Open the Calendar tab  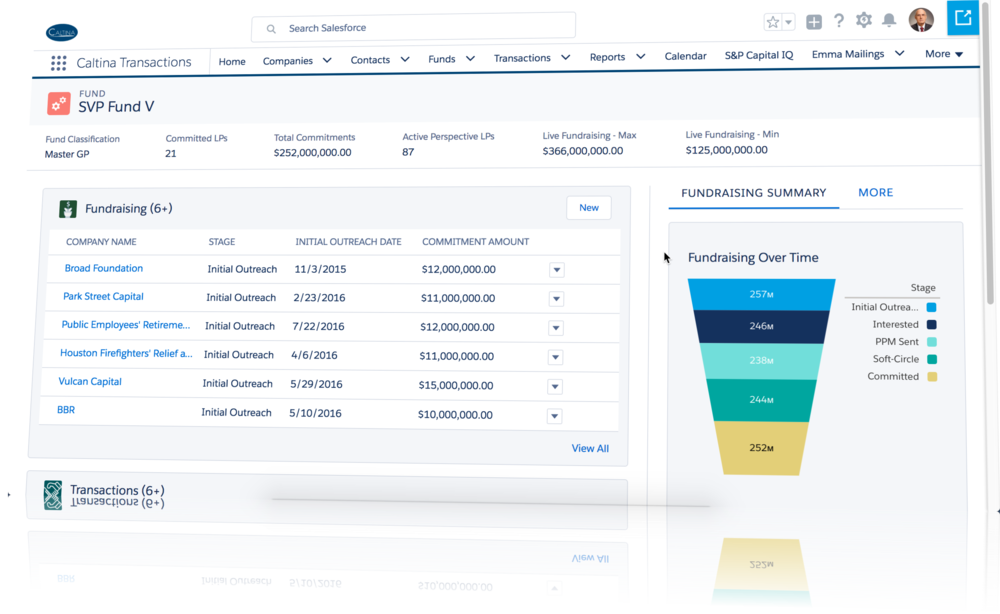pos(686,56)
